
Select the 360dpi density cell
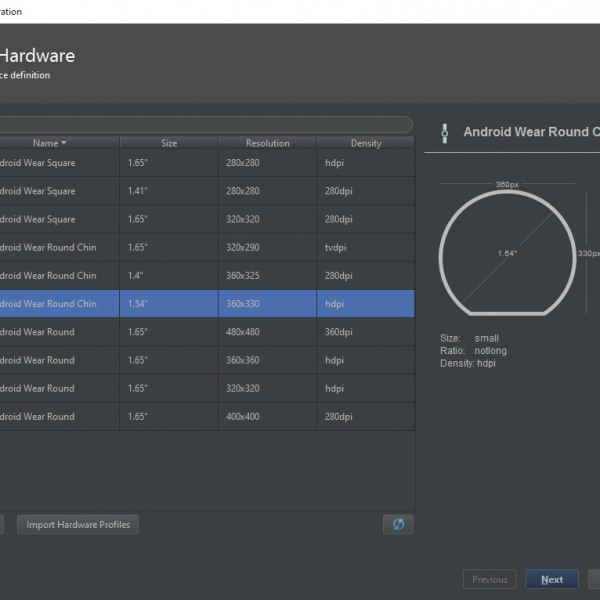(366, 332)
